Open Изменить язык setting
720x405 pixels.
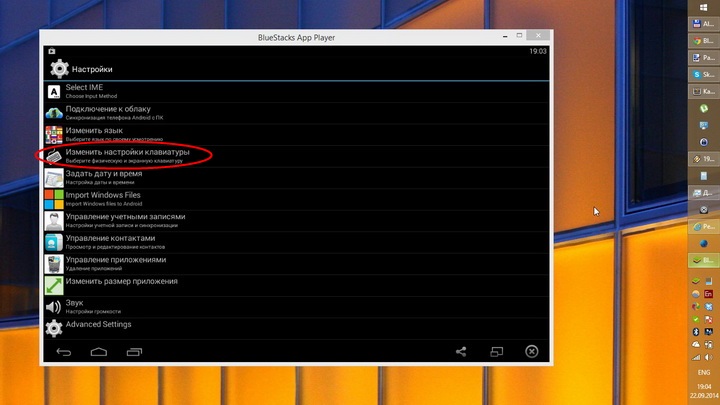[296, 135]
